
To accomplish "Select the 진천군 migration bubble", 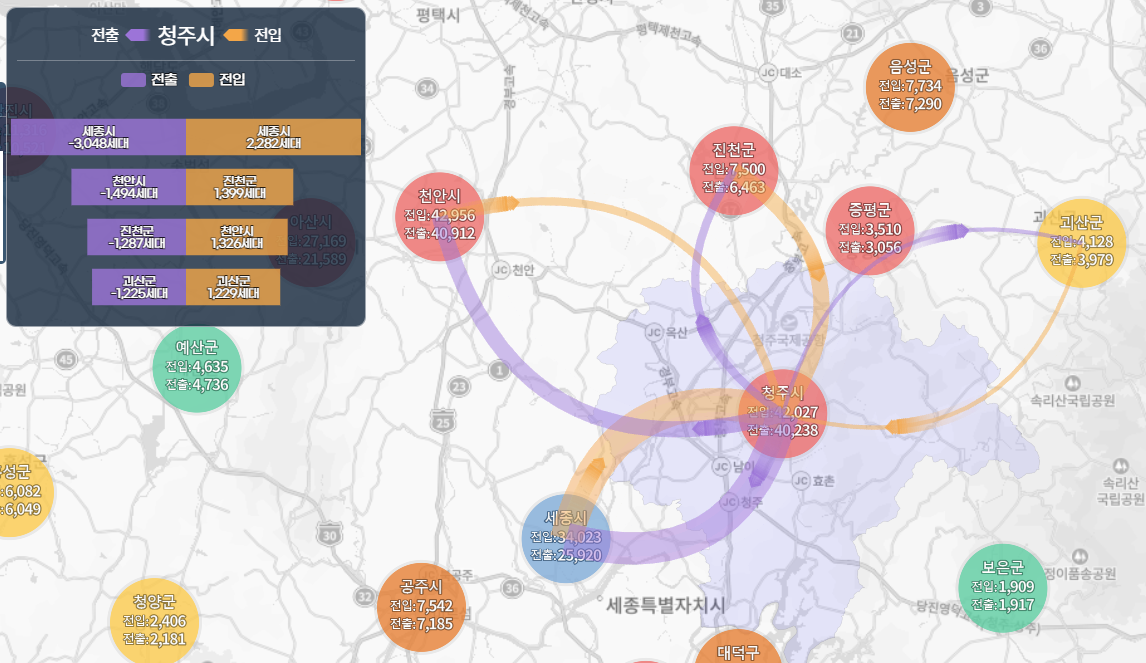I will 734,170.
